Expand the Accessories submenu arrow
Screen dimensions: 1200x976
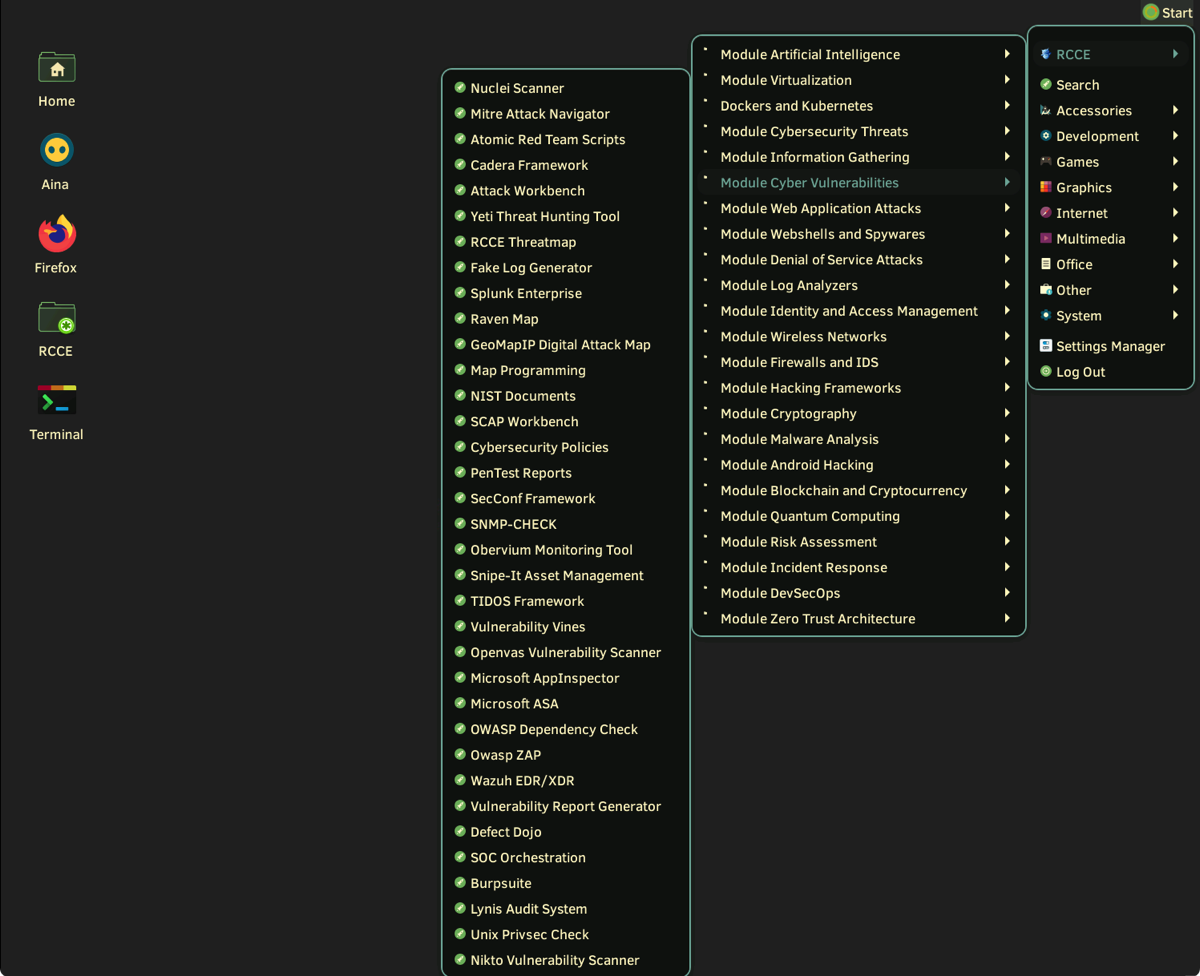point(1175,111)
